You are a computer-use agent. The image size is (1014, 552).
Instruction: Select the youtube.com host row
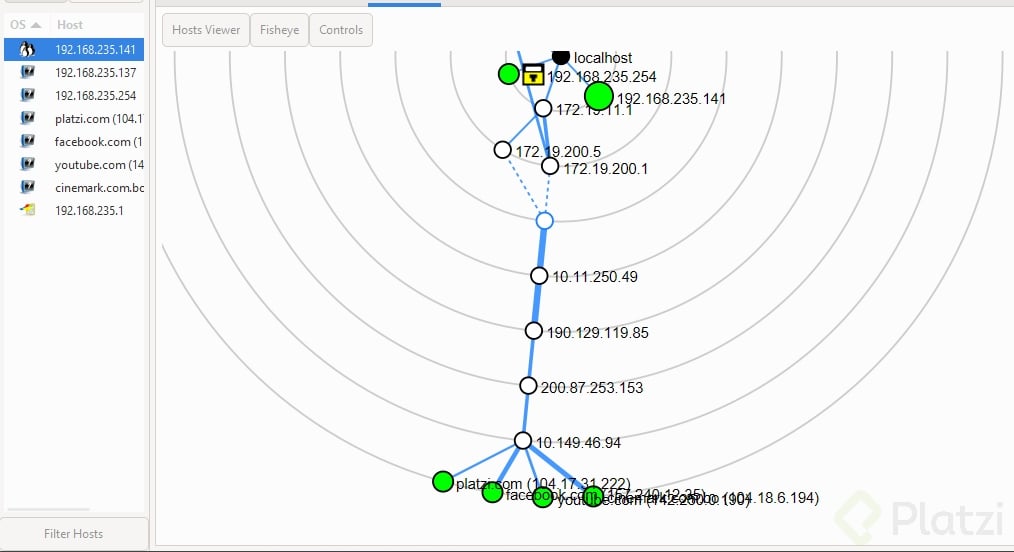[x=74, y=164]
